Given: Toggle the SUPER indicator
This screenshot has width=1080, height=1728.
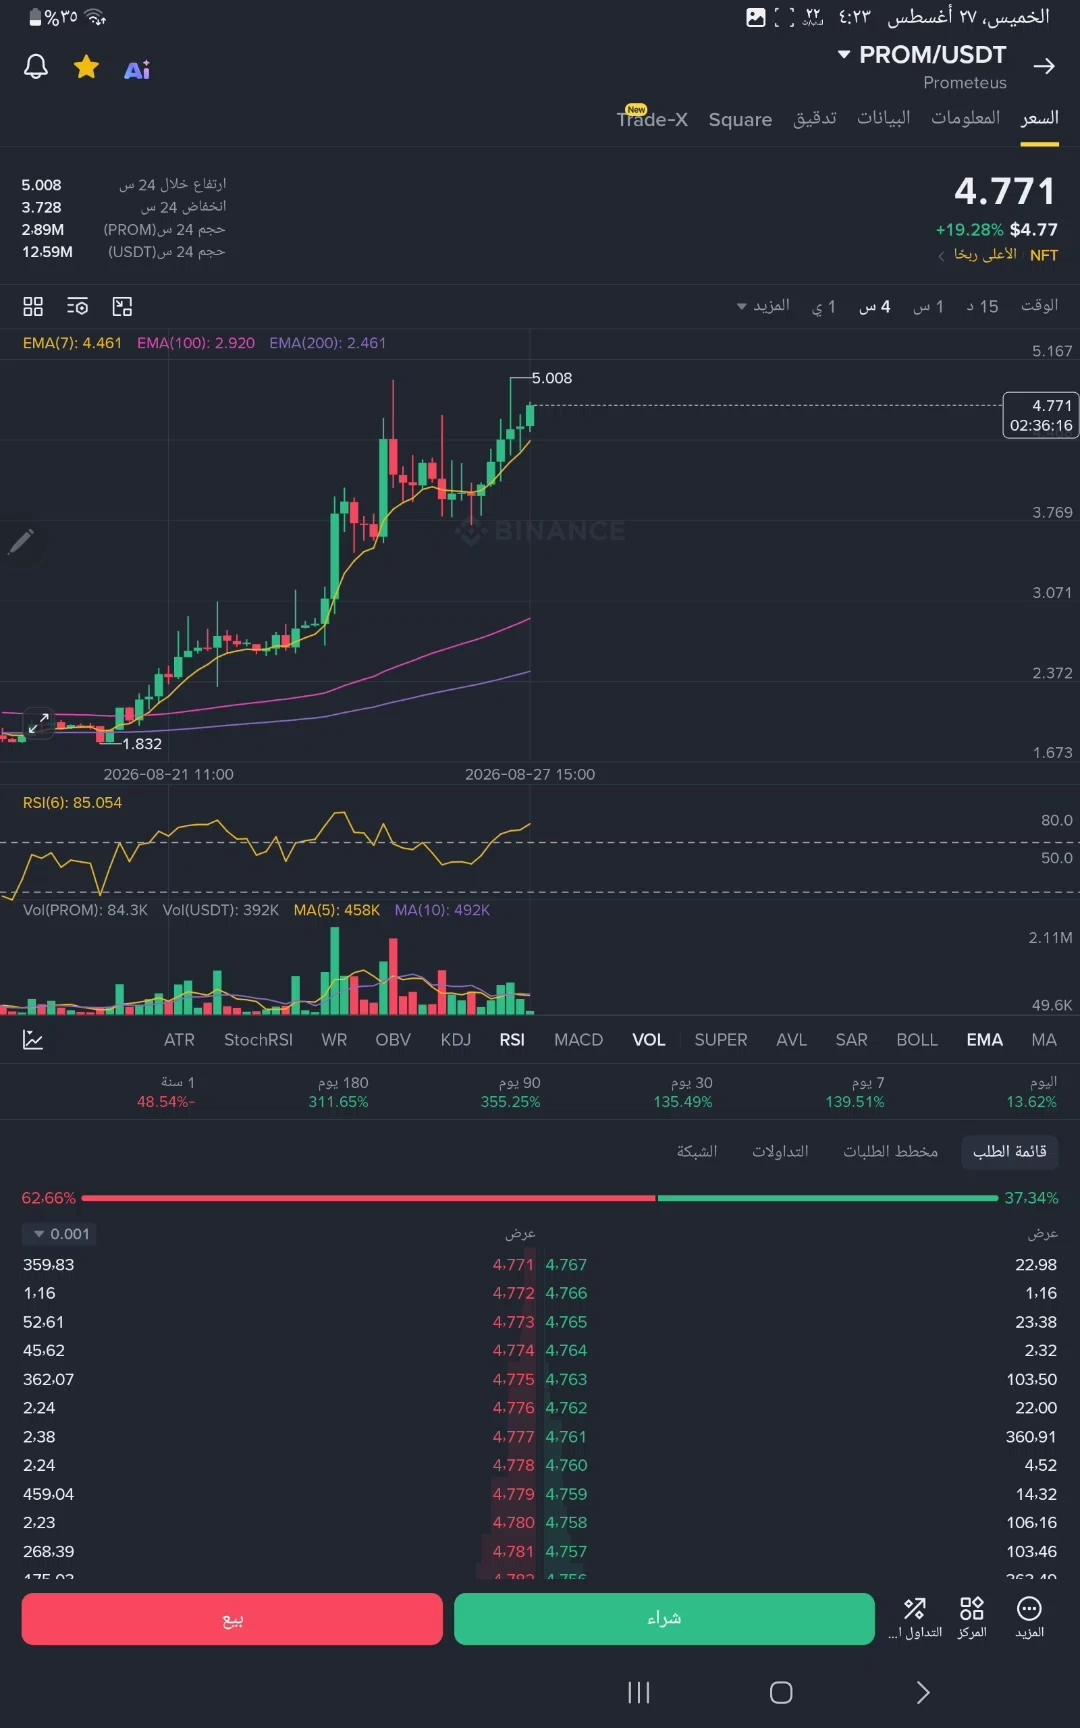Looking at the screenshot, I should pyautogui.click(x=721, y=1040).
